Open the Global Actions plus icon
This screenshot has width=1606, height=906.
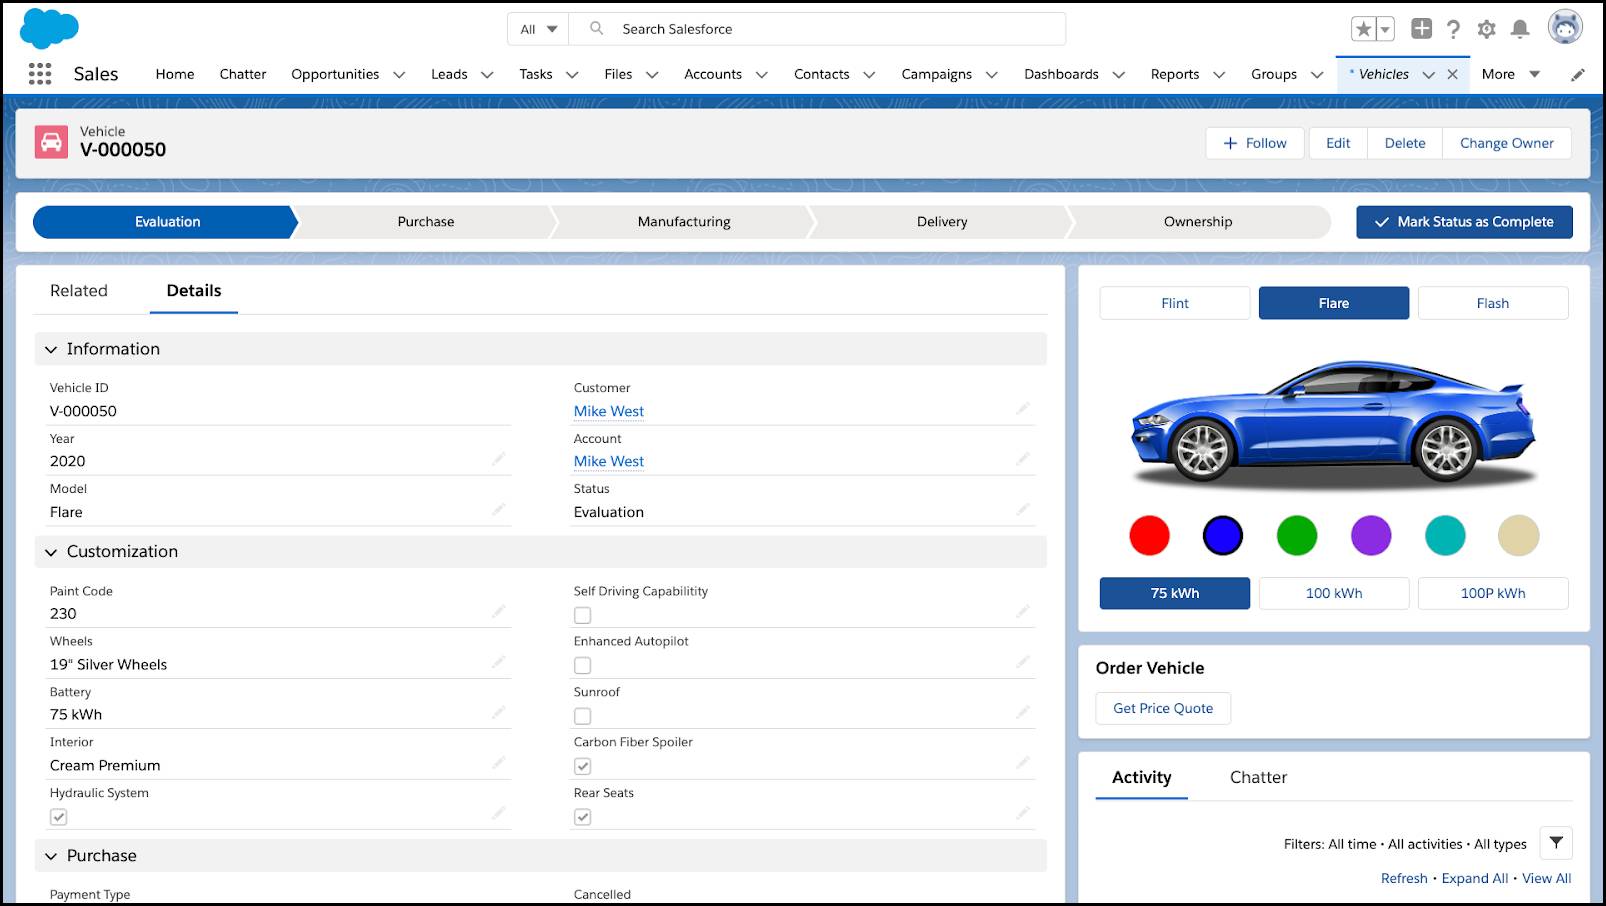(1421, 29)
